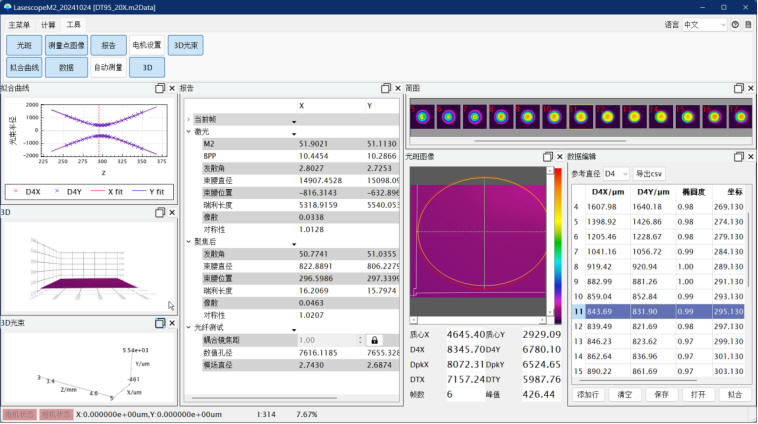The image size is (758, 424).
Task: Toggle the 3D toolbar button
Action: tap(147, 68)
